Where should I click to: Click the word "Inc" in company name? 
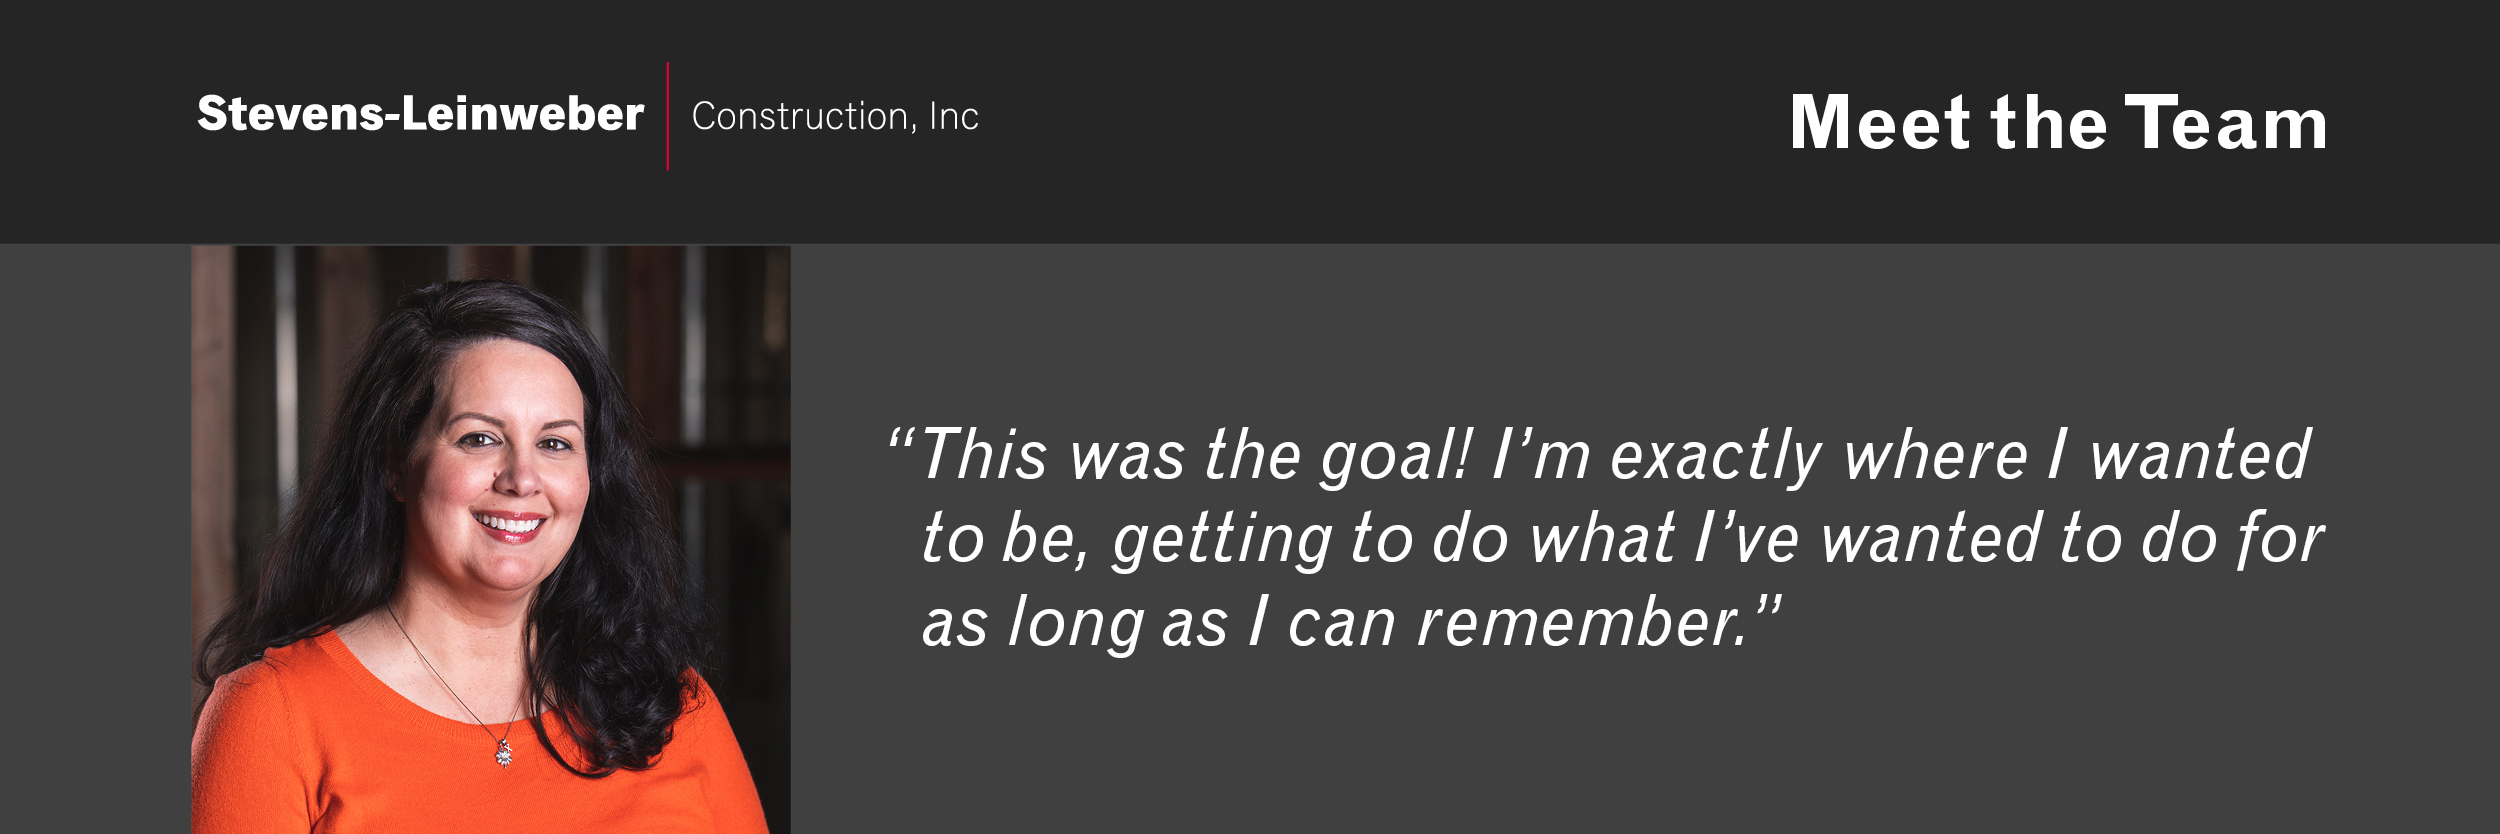[954, 117]
